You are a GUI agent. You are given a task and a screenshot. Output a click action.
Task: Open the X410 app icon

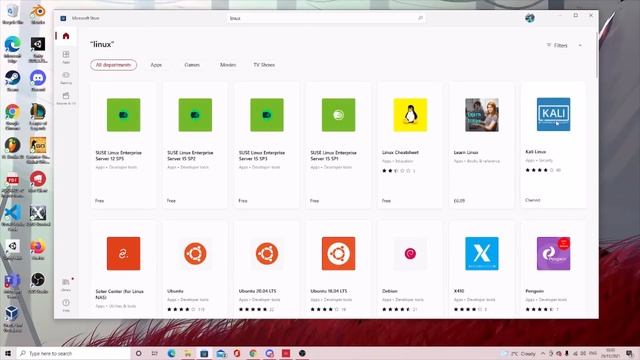point(482,253)
